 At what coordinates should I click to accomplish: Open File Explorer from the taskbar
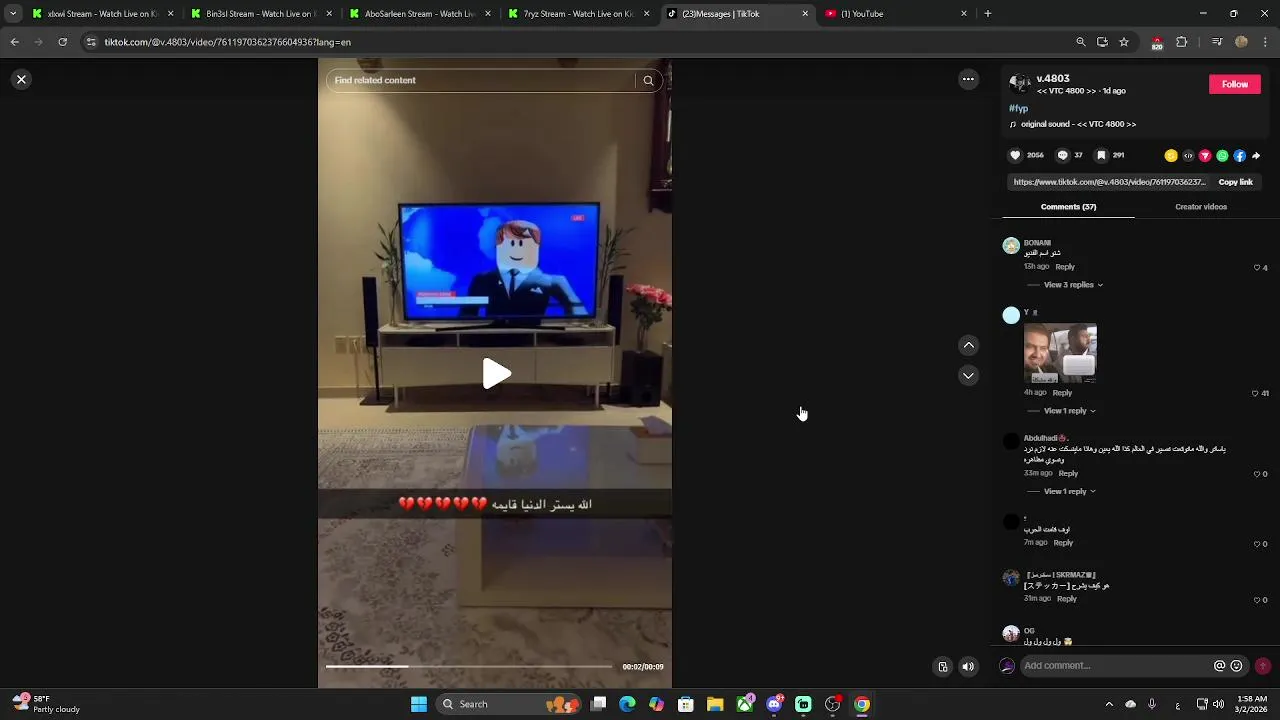pos(715,704)
